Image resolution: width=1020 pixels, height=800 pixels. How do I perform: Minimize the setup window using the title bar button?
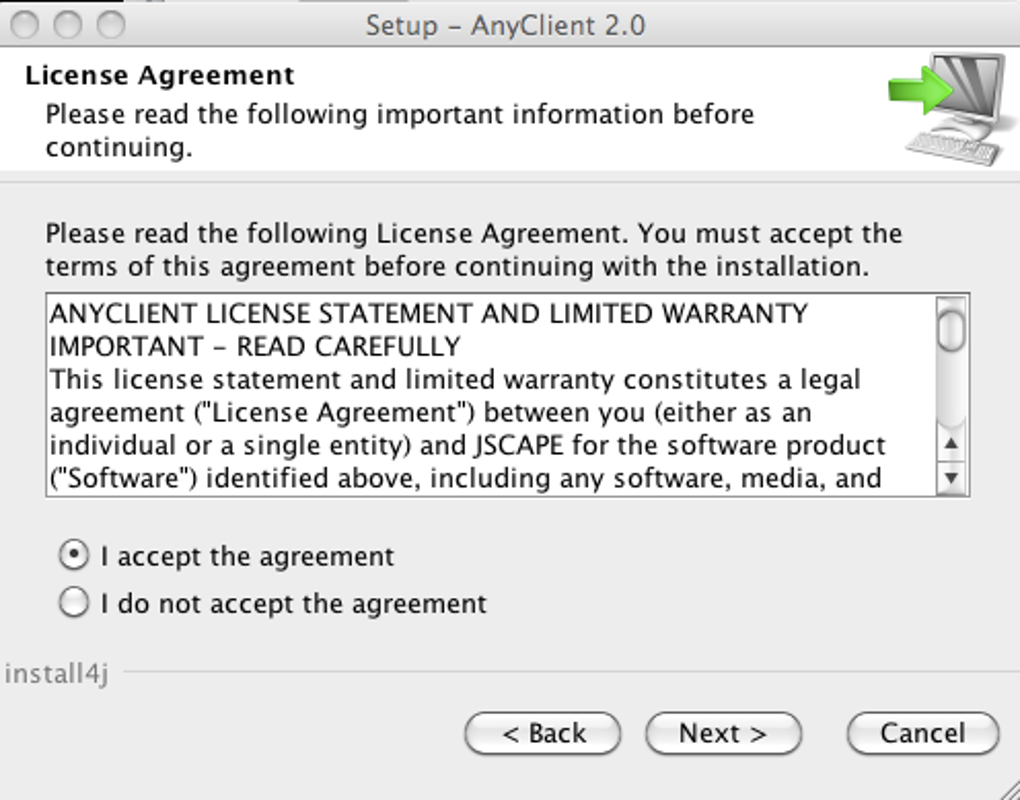click(x=67, y=24)
